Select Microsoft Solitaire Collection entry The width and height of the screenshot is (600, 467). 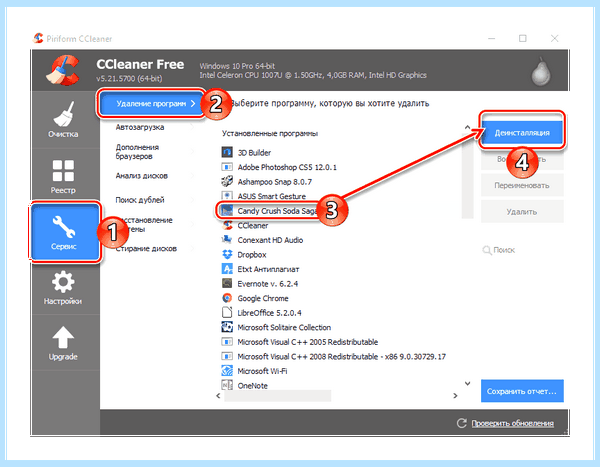click(x=284, y=327)
